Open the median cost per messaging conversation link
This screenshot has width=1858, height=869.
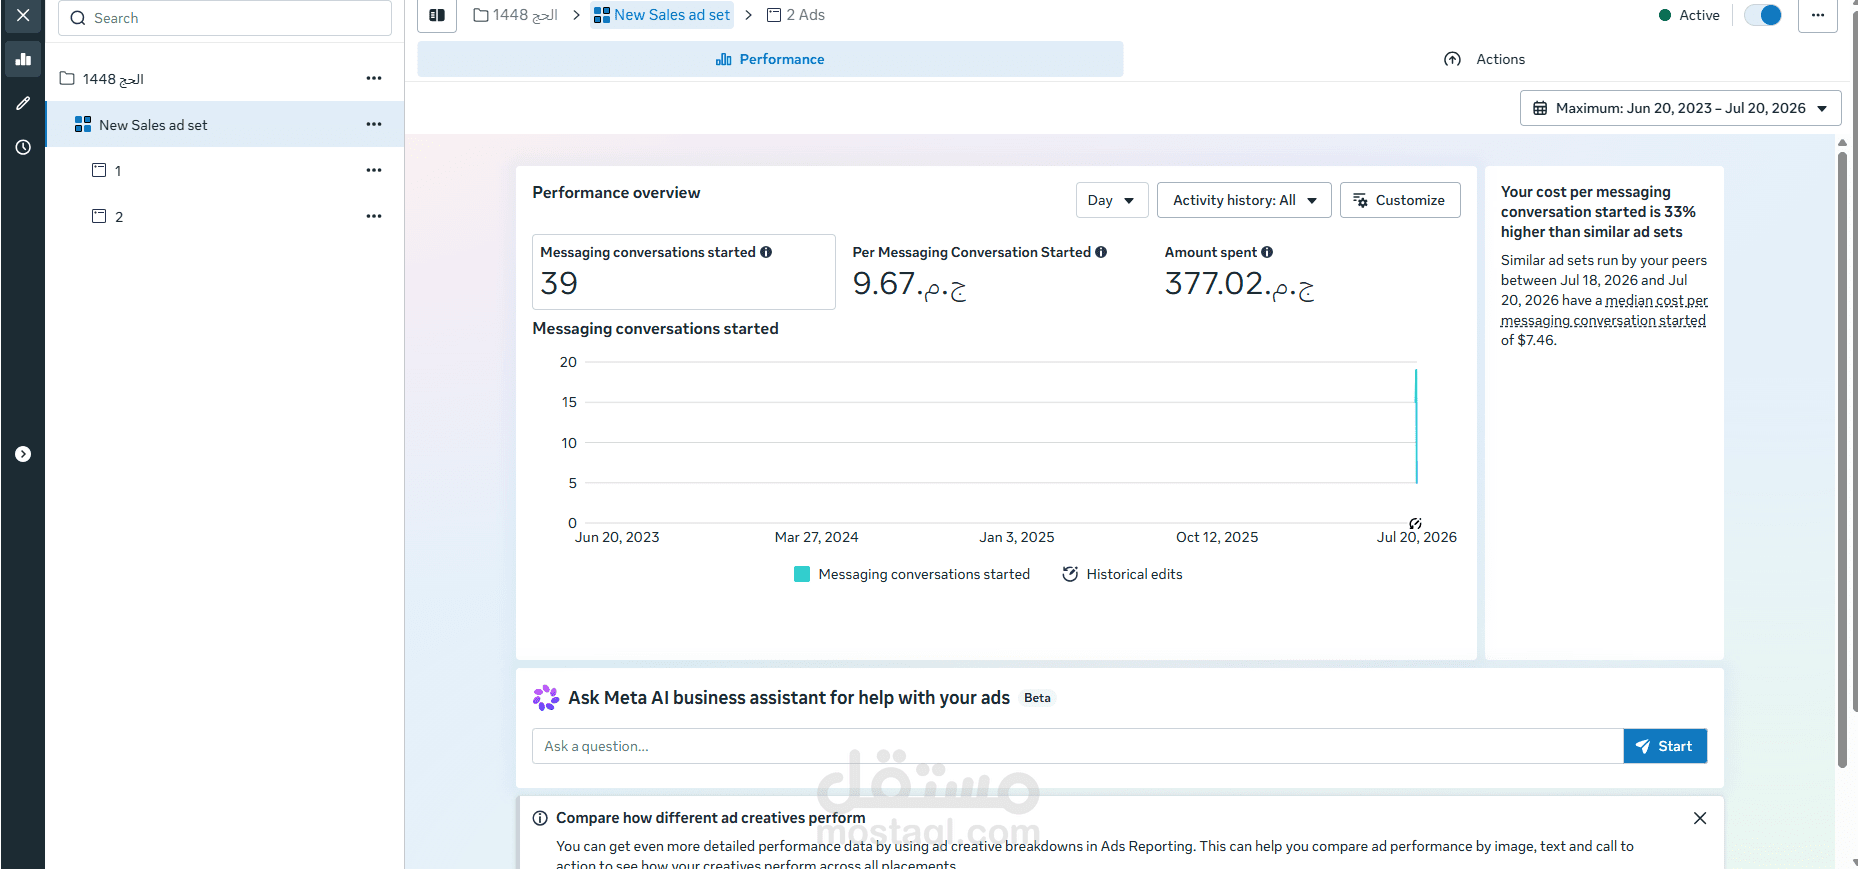click(x=1605, y=311)
